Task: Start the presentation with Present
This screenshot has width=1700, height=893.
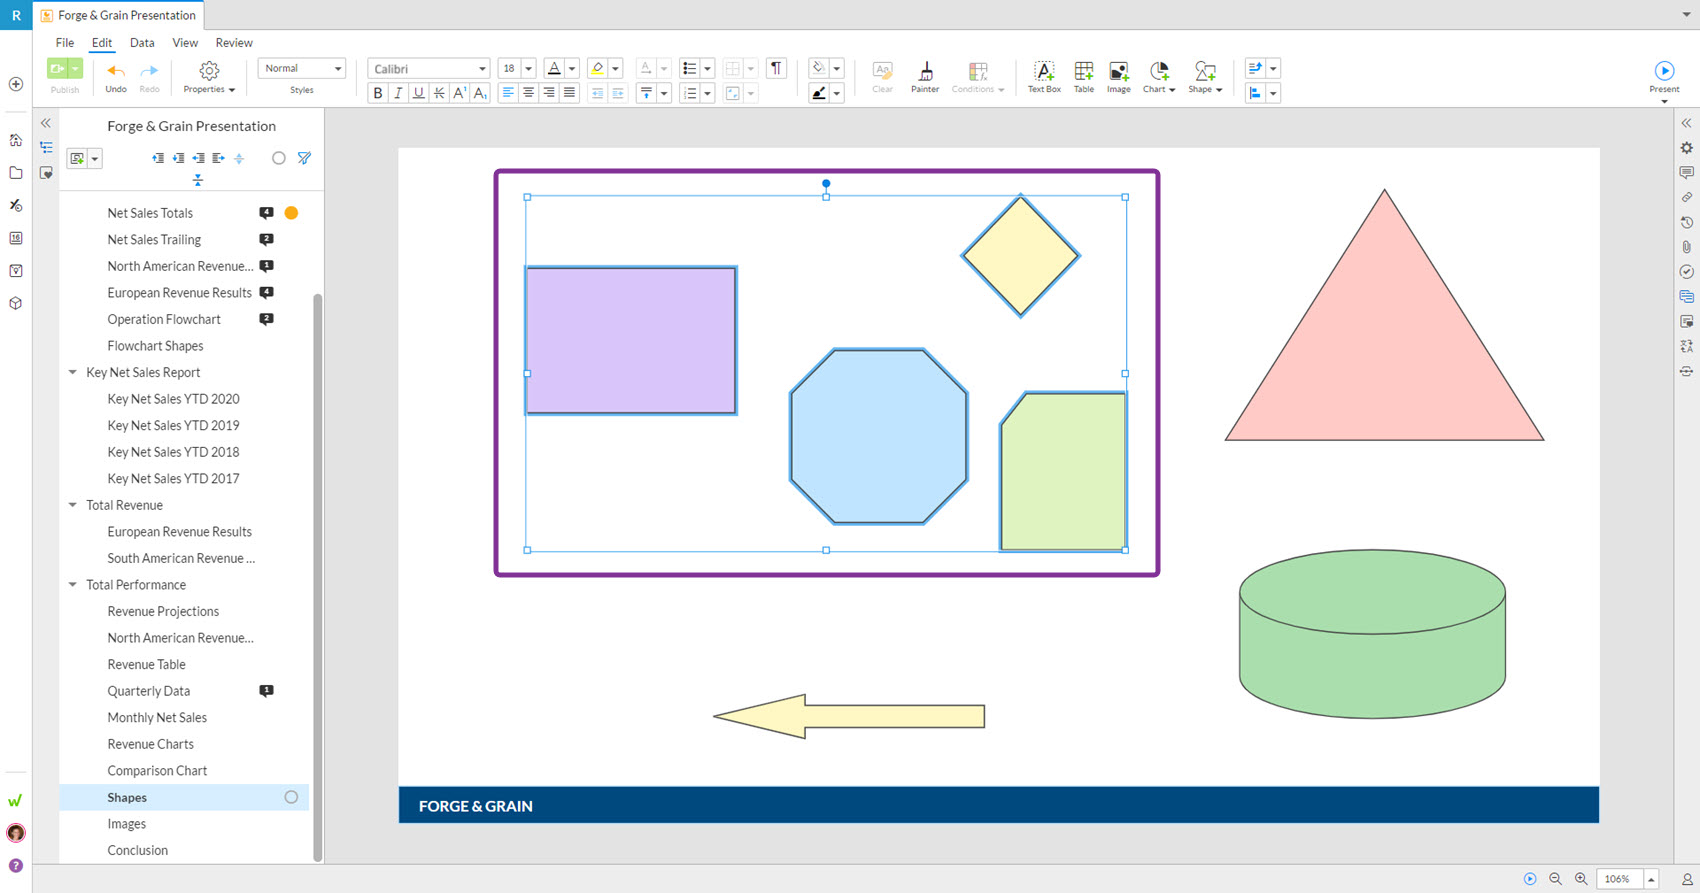Action: click(1664, 76)
